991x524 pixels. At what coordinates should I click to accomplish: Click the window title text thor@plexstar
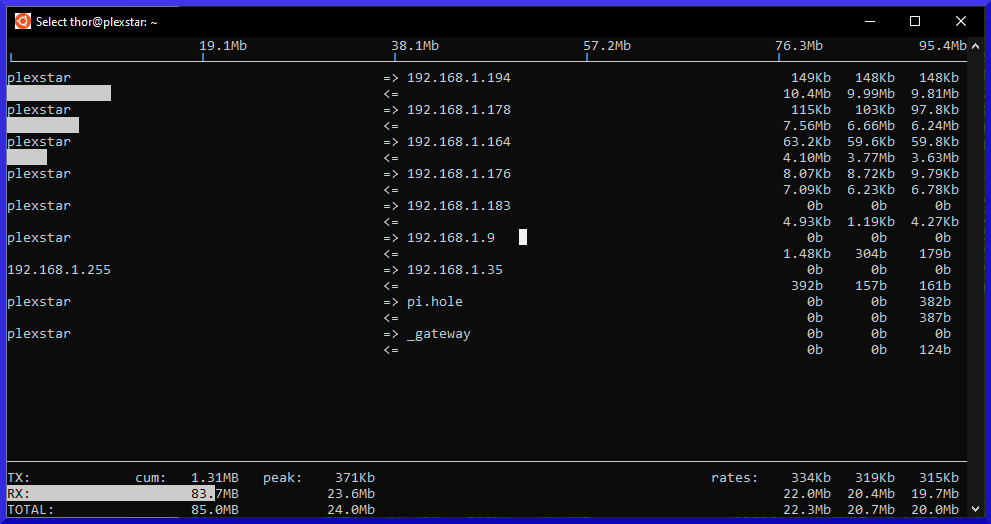[96, 21]
